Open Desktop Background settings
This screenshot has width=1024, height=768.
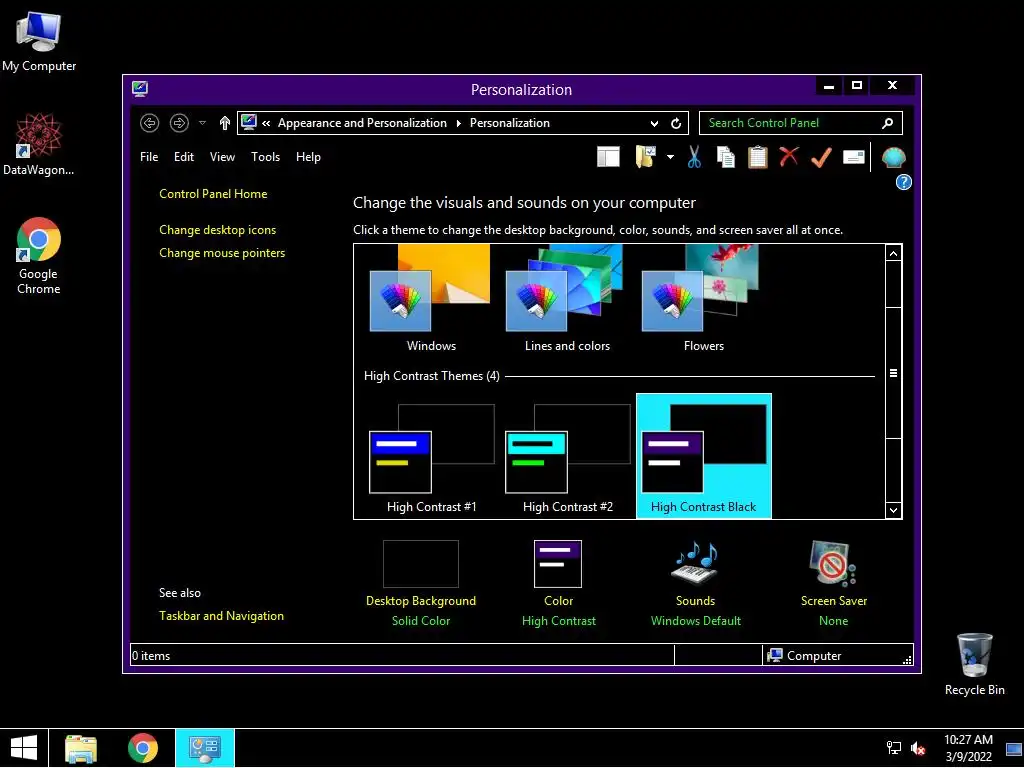pyautogui.click(x=421, y=583)
